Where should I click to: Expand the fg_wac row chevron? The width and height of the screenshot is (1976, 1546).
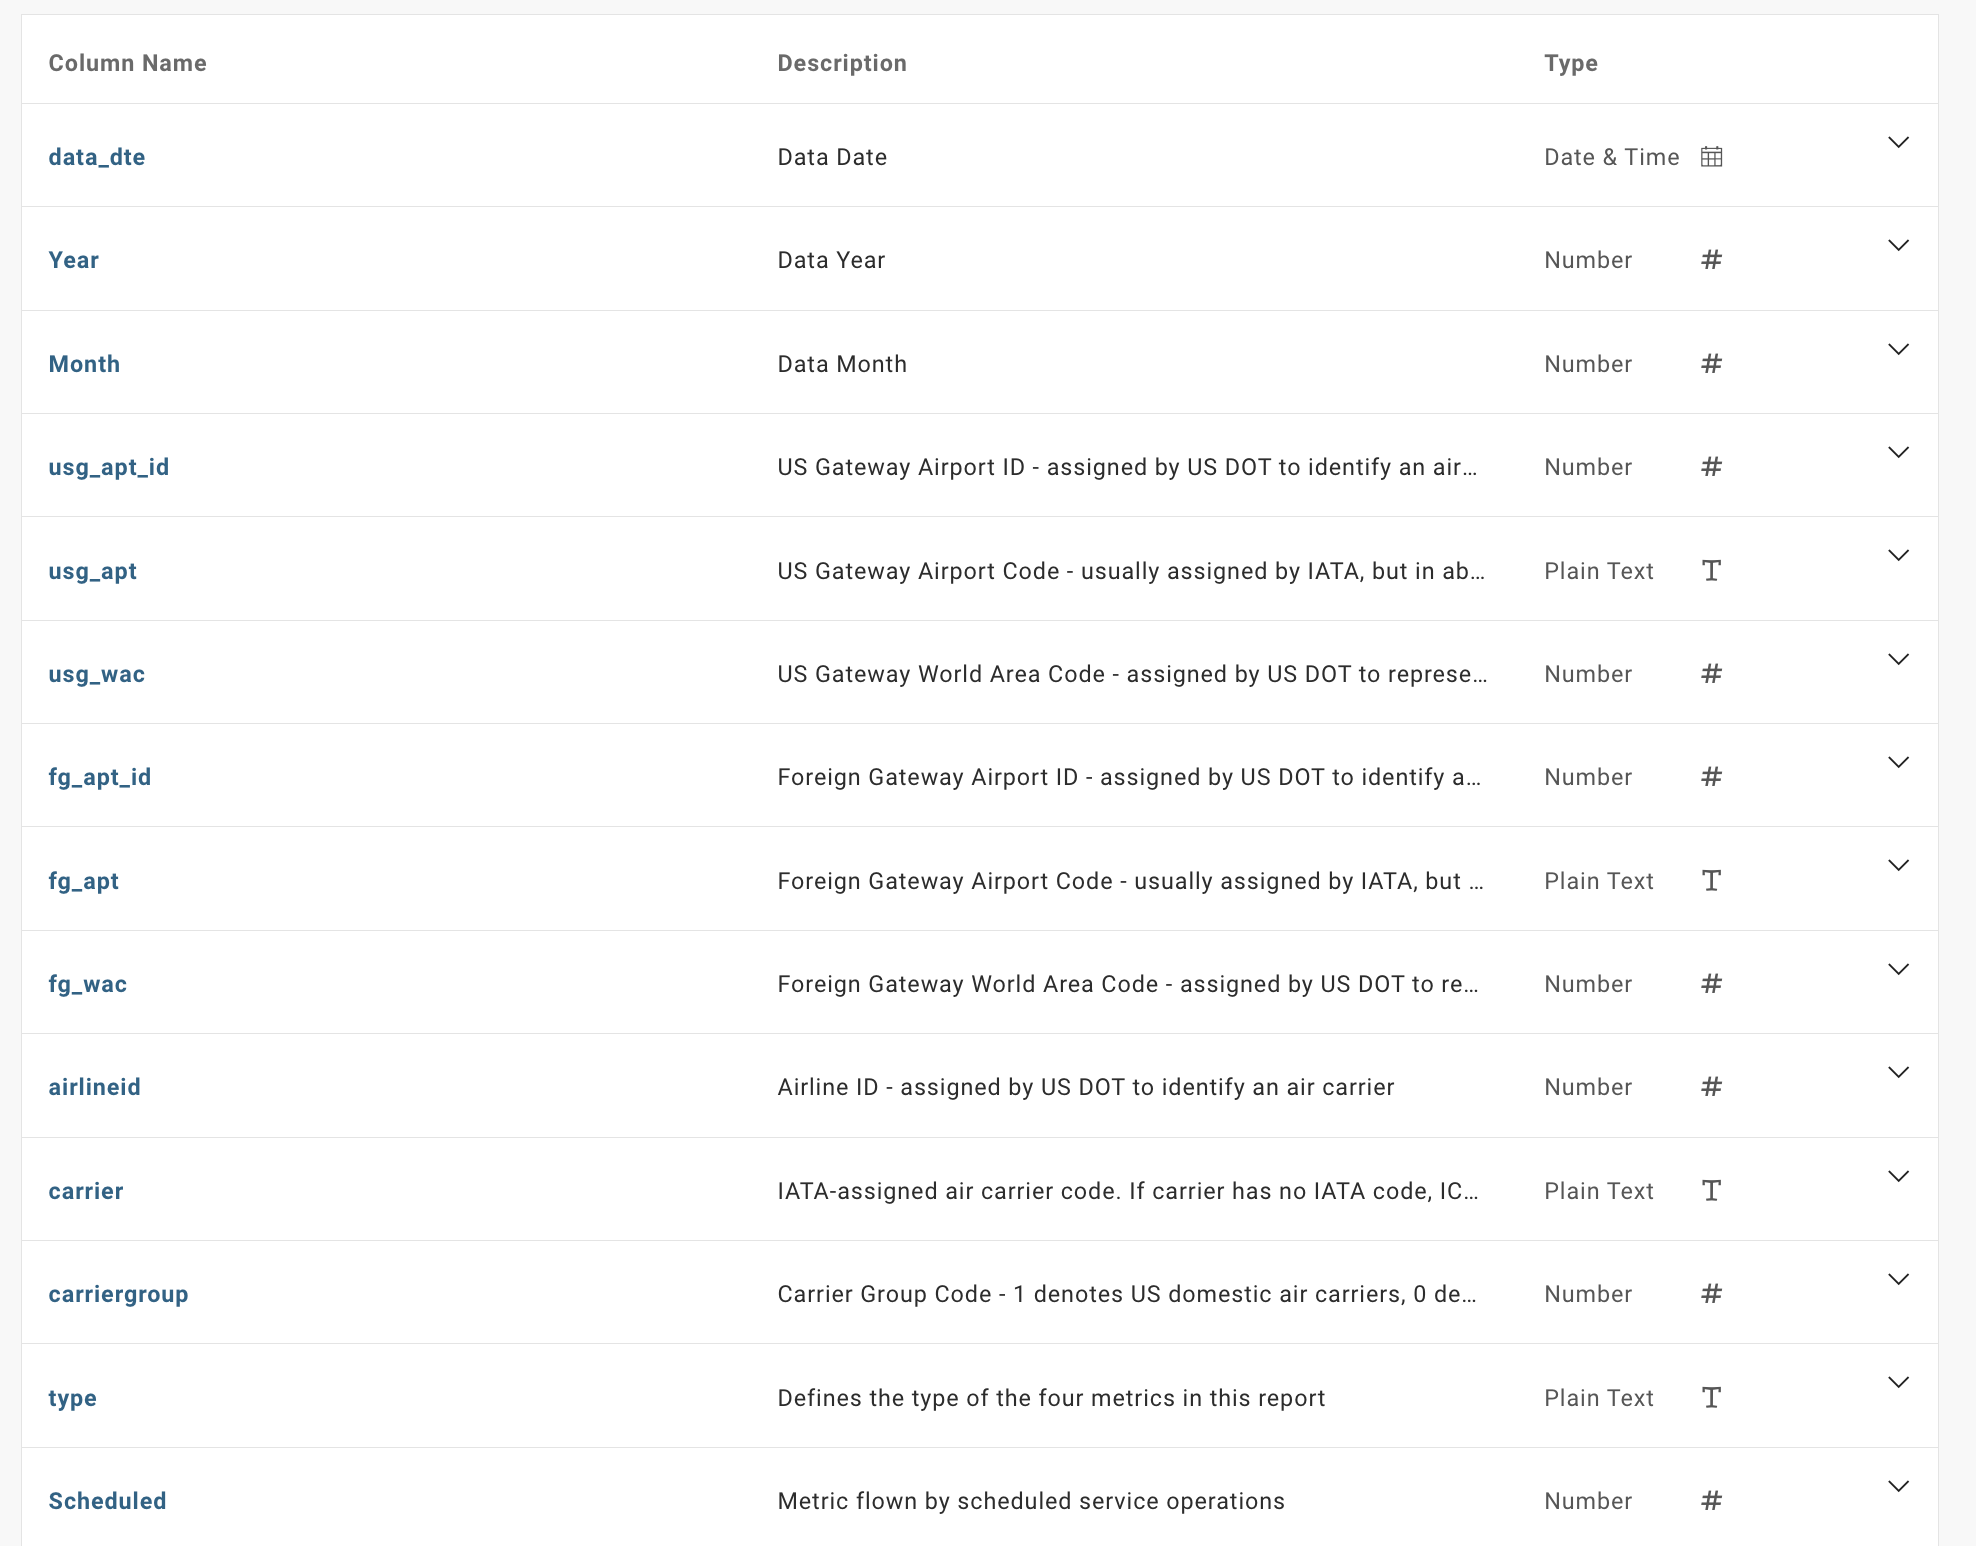click(x=1898, y=970)
